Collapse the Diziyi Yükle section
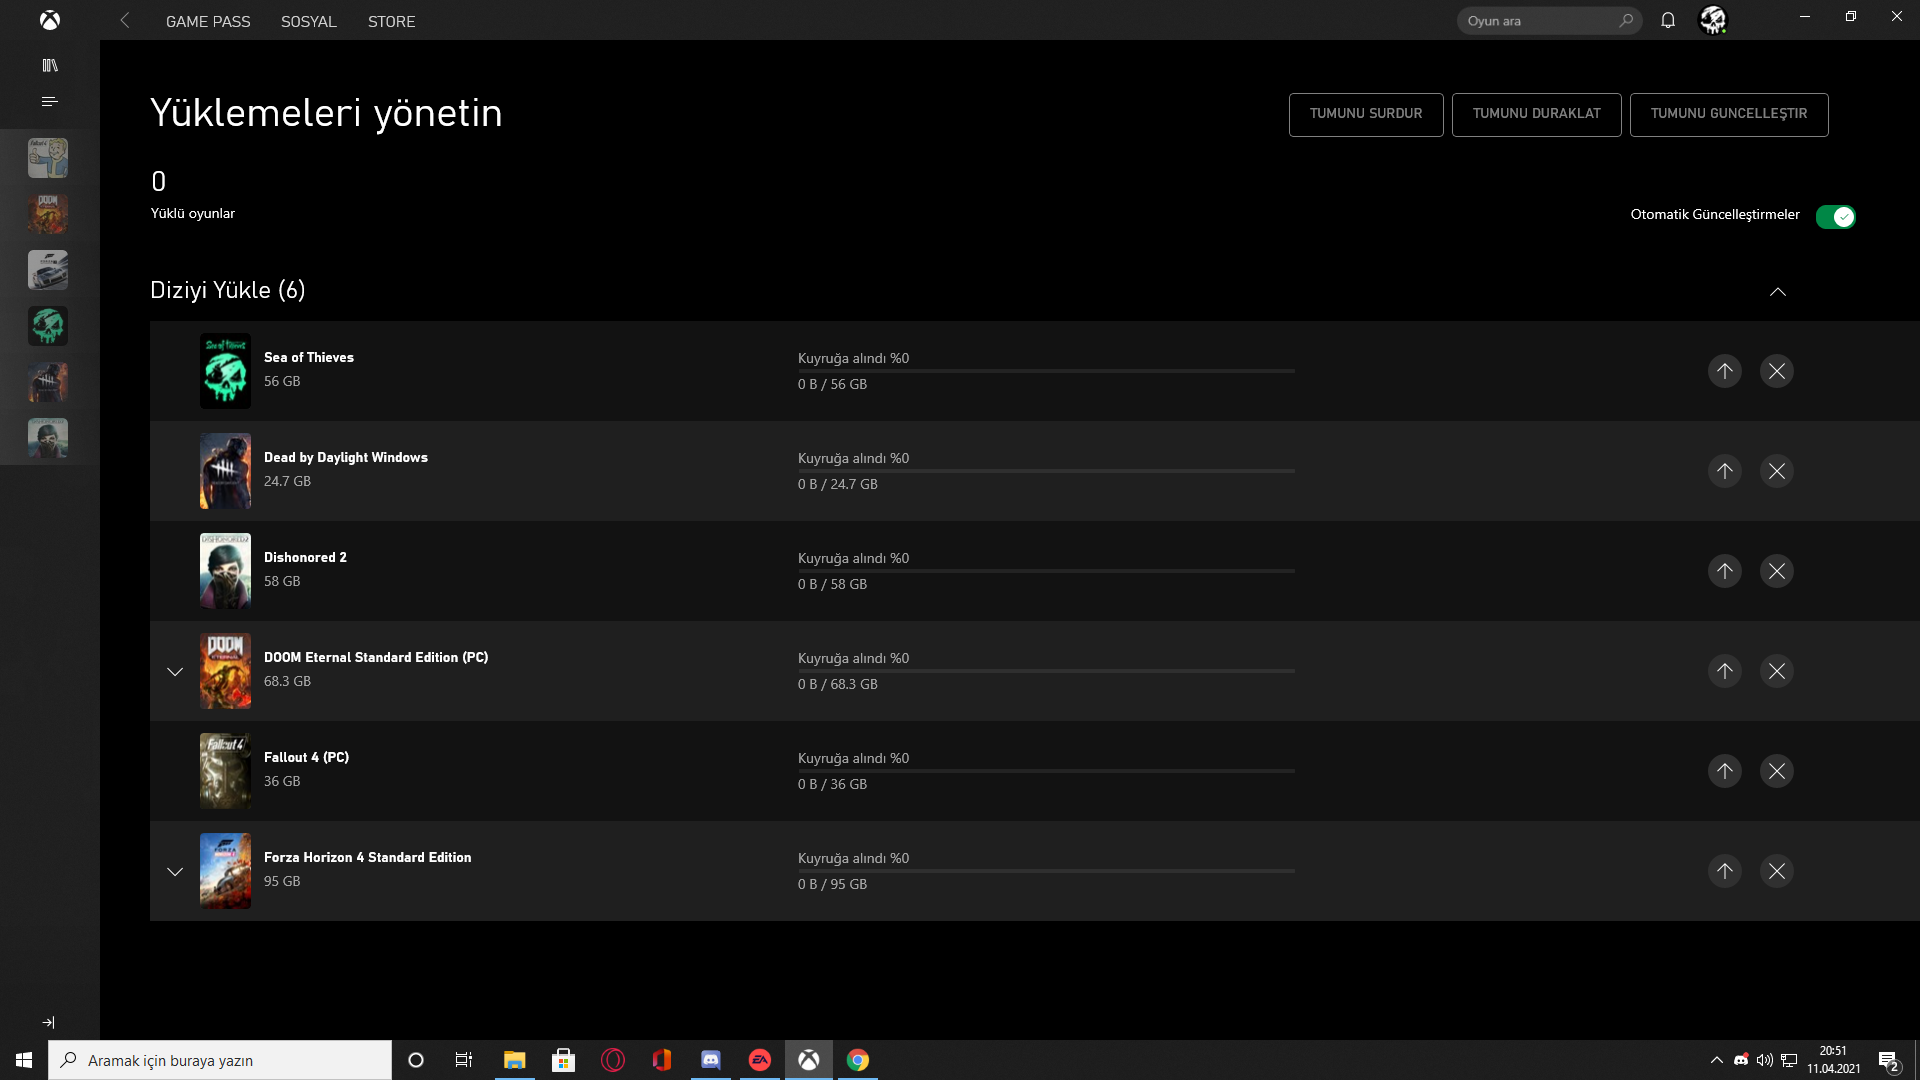1920x1080 pixels. click(x=1777, y=292)
